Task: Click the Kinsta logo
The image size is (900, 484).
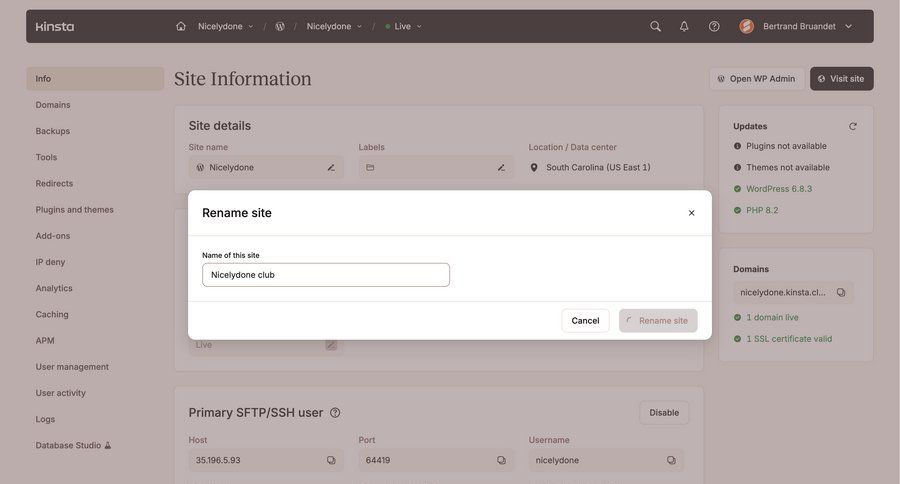Action: pyautogui.click(x=55, y=26)
